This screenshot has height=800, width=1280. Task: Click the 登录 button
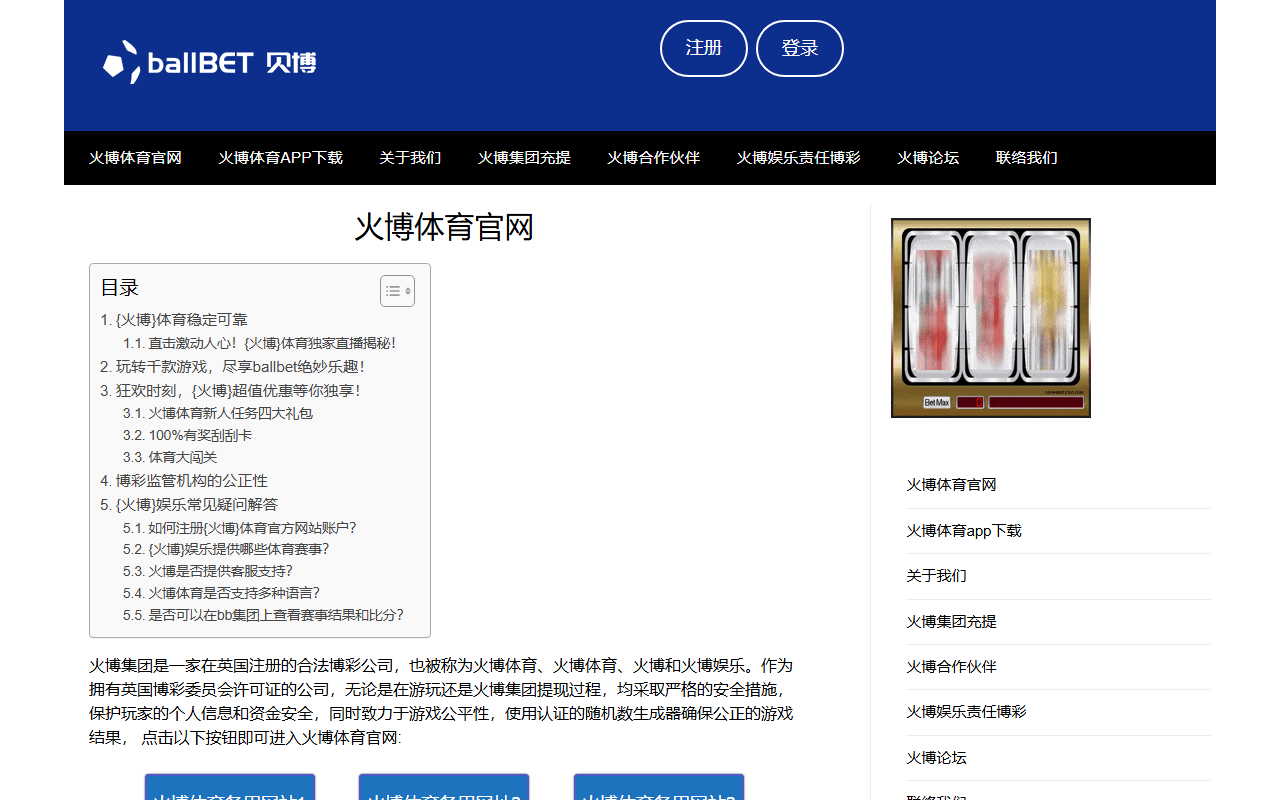pos(800,48)
